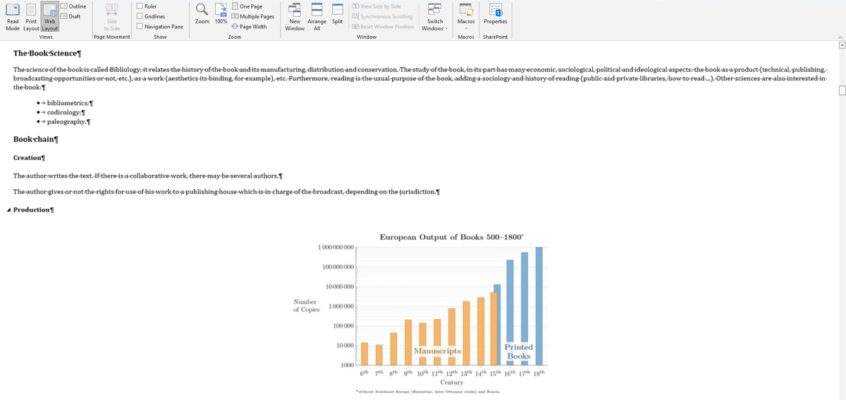Click the 'codicology' bullet item
Viewport: 846px width, 400px height.
click(66, 112)
